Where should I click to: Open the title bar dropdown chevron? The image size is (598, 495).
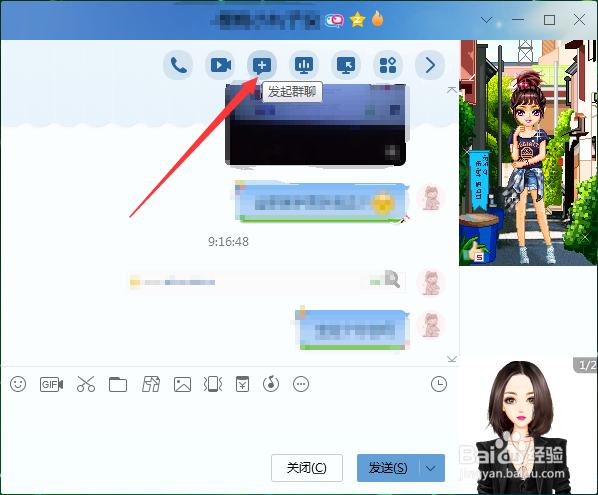point(486,20)
